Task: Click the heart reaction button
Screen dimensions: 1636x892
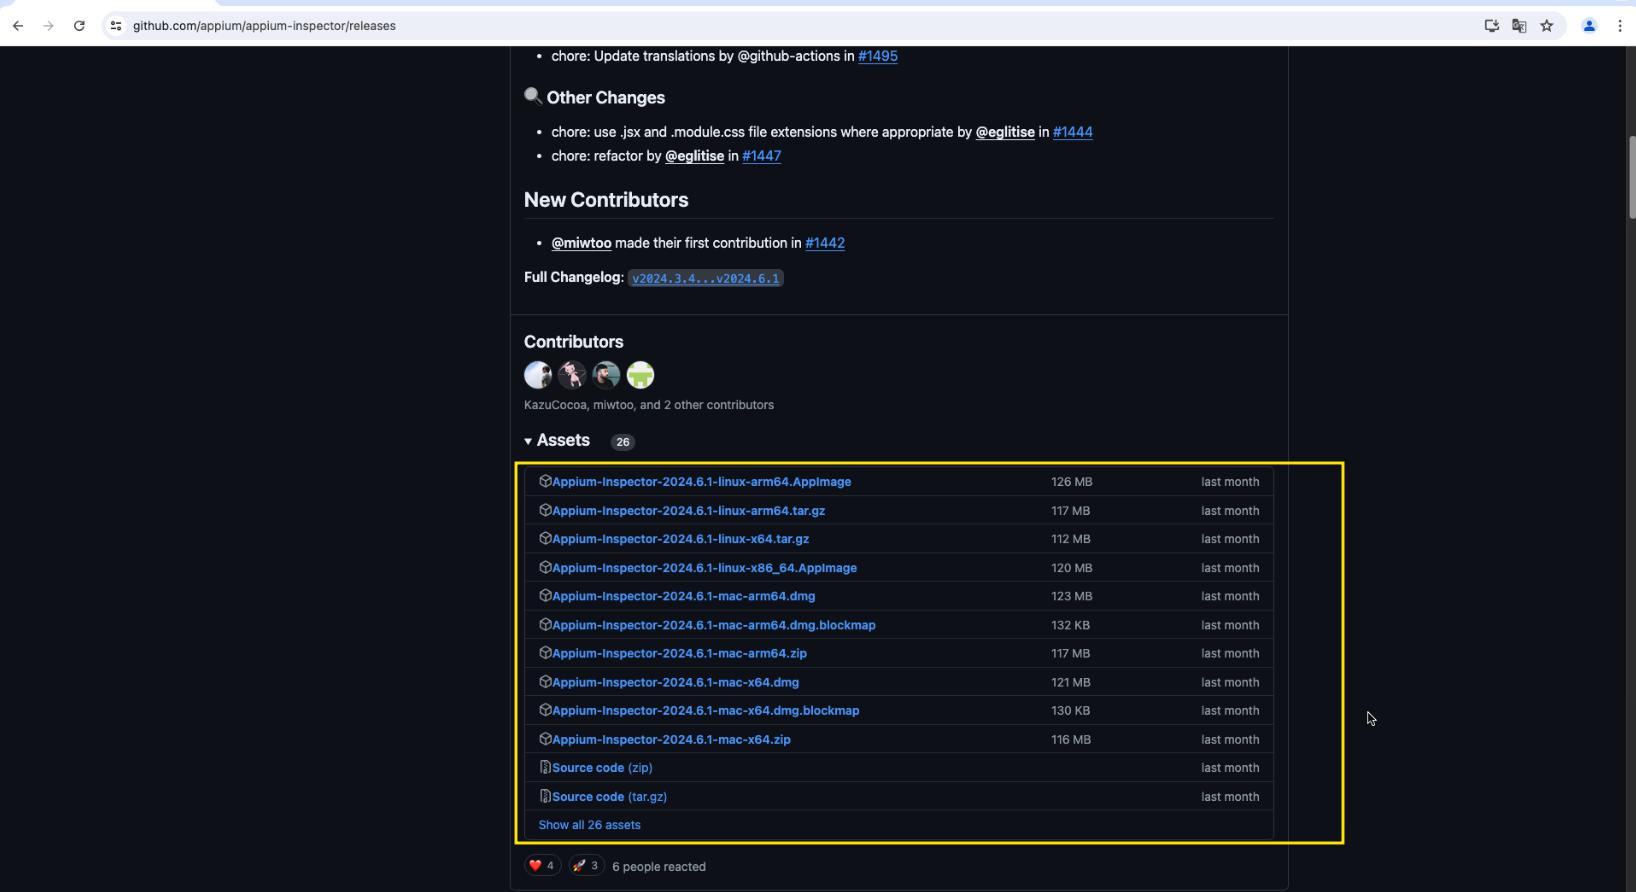Action: click(542, 866)
